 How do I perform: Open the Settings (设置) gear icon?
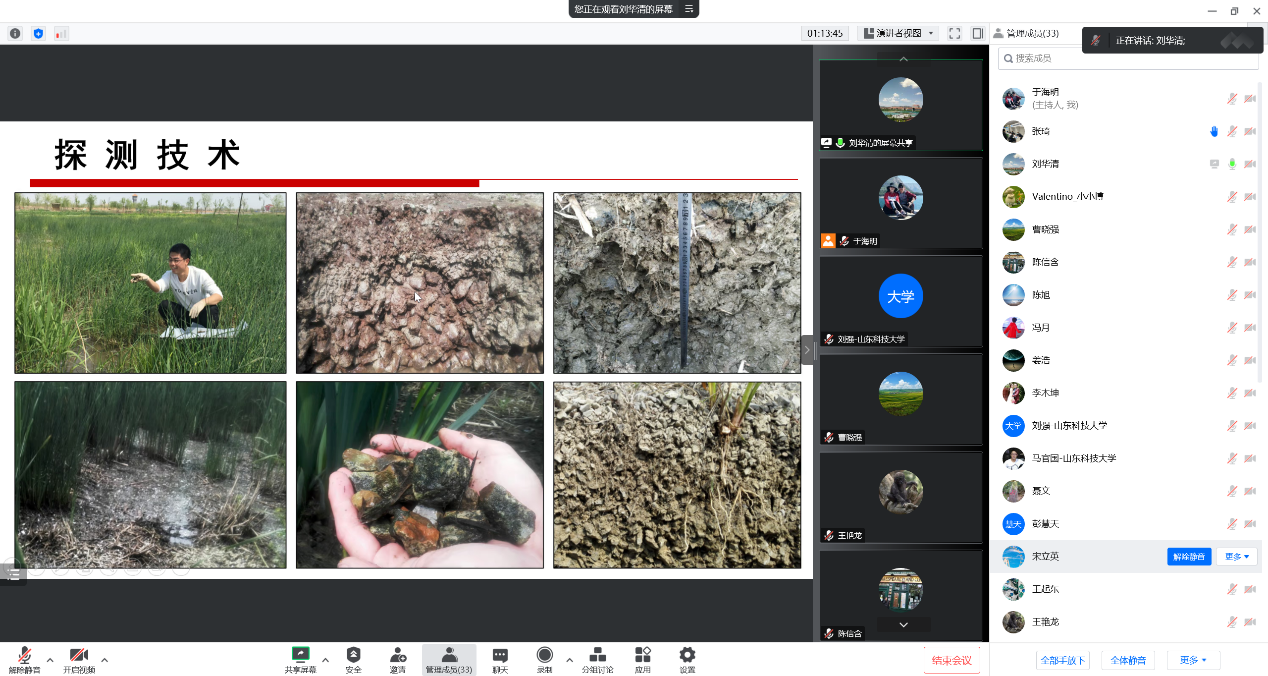pyautogui.click(x=687, y=656)
